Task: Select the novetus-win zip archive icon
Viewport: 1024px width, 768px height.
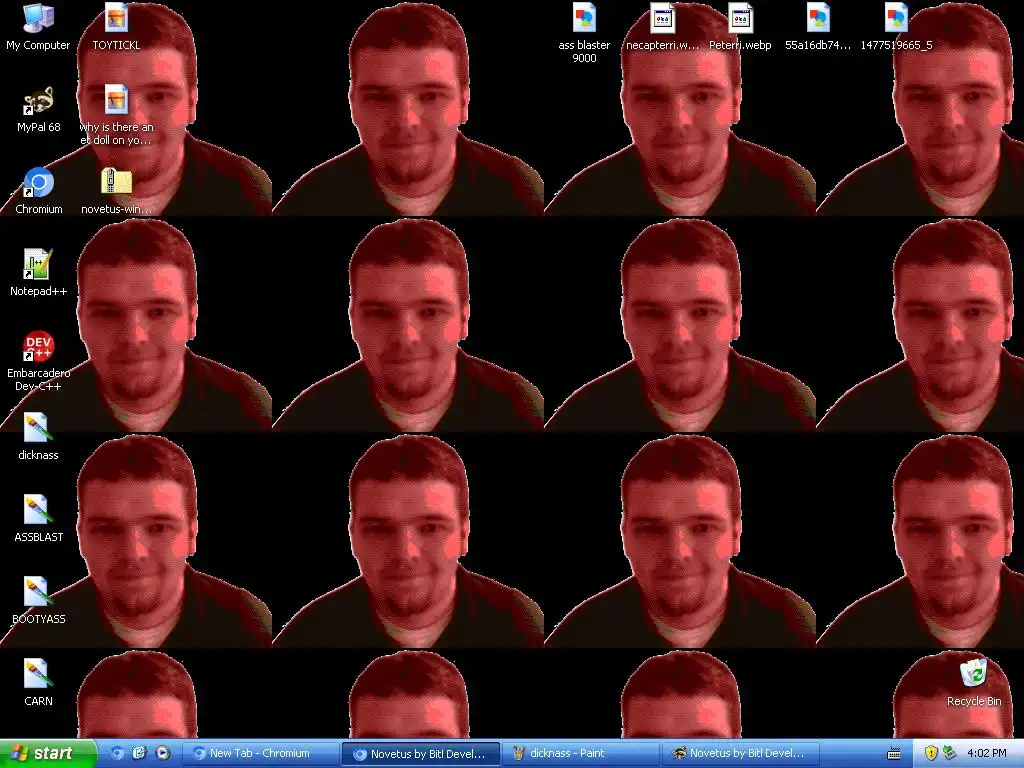Action: (116, 191)
